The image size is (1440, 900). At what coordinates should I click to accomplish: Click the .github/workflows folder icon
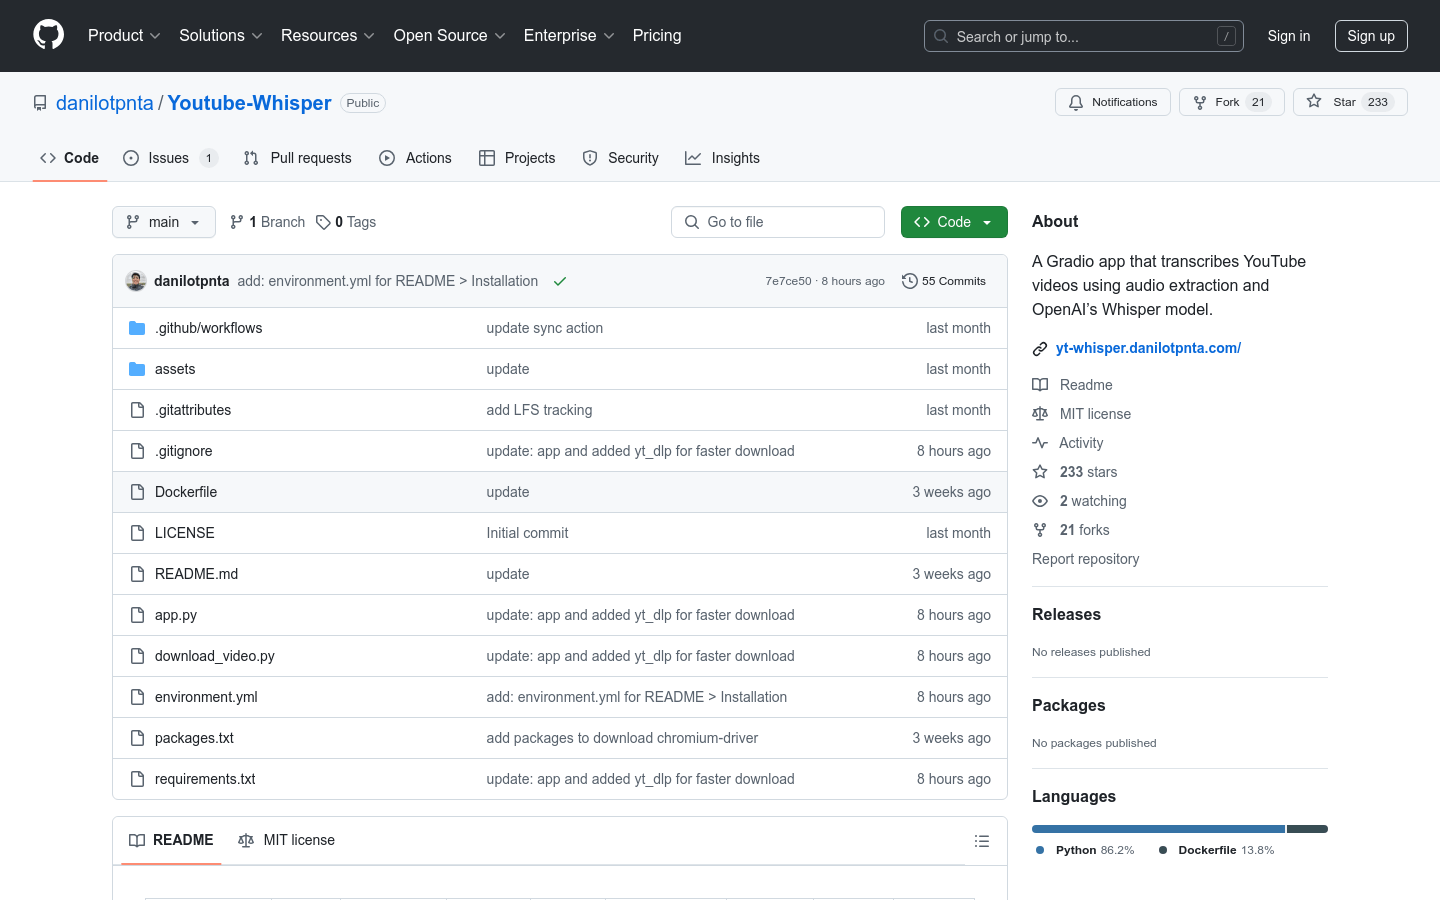pos(137,328)
